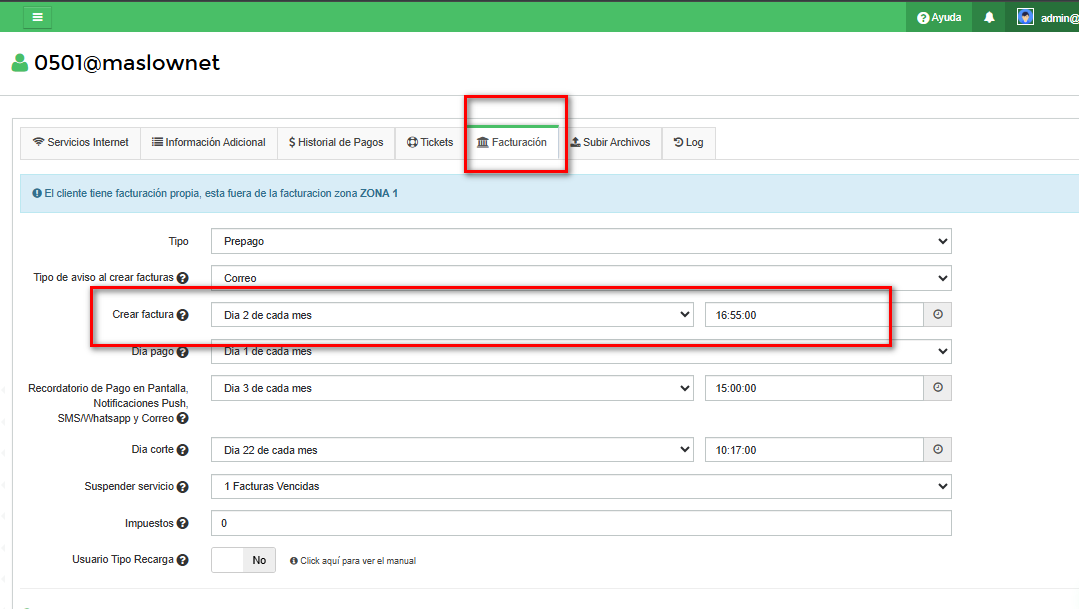Click the Ayuda help button
The image size is (1079, 609).
[x=939, y=17]
